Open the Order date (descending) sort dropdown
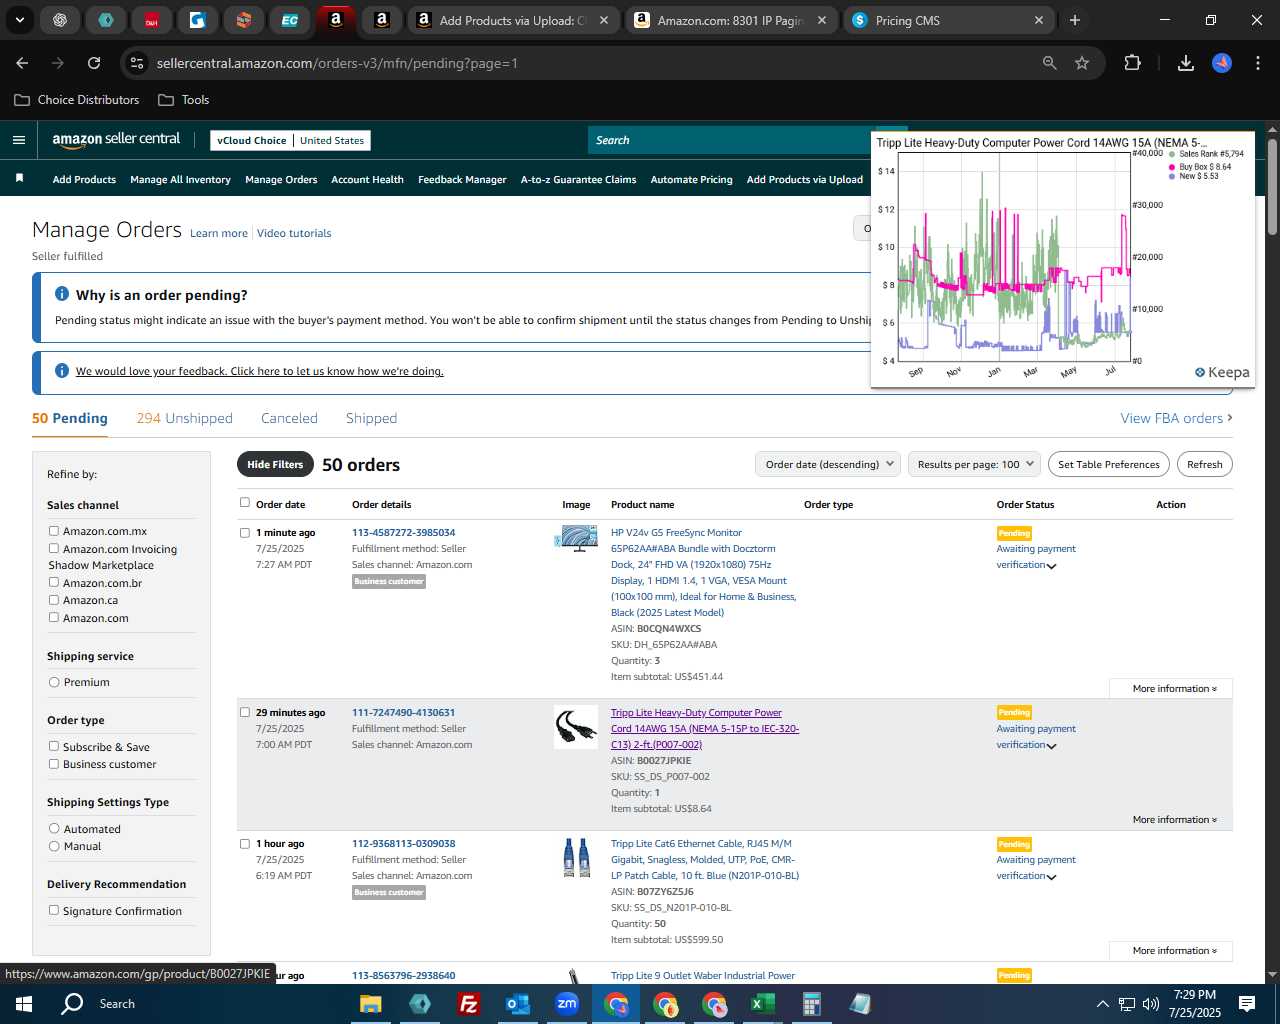The height and width of the screenshot is (1024, 1280). (x=827, y=464)
